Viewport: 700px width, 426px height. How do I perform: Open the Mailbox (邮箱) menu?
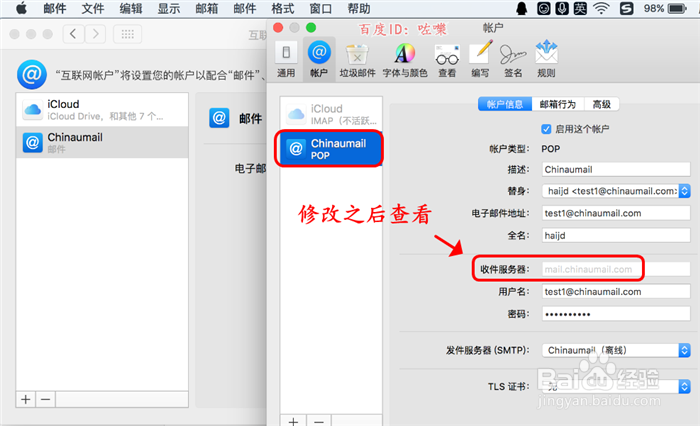(x=207, y=8)
